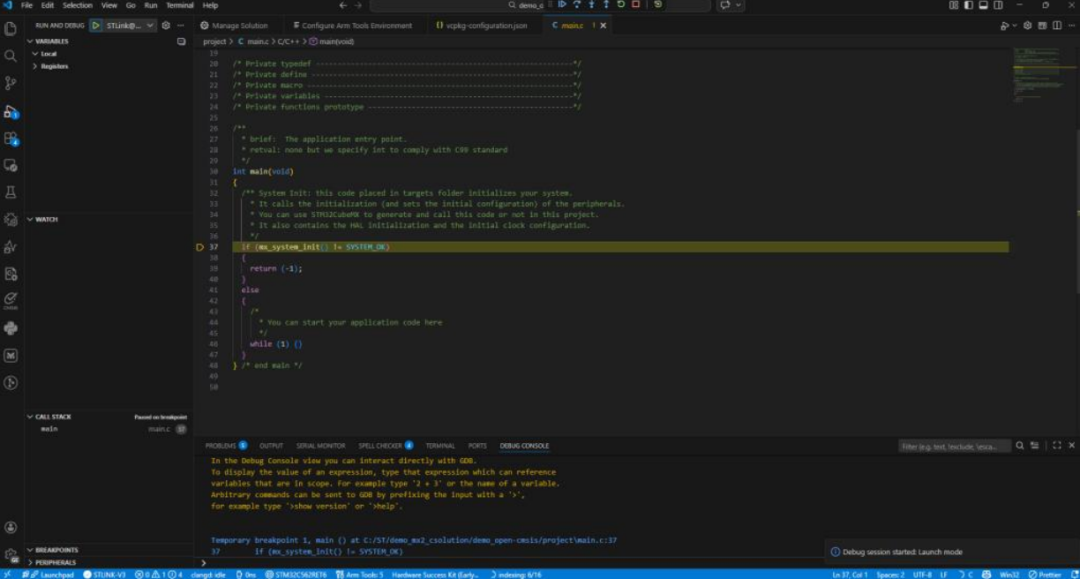This screenshot has height=579, width=1080.
Task: Click the debug console filter field
Action: pos(954,446)
